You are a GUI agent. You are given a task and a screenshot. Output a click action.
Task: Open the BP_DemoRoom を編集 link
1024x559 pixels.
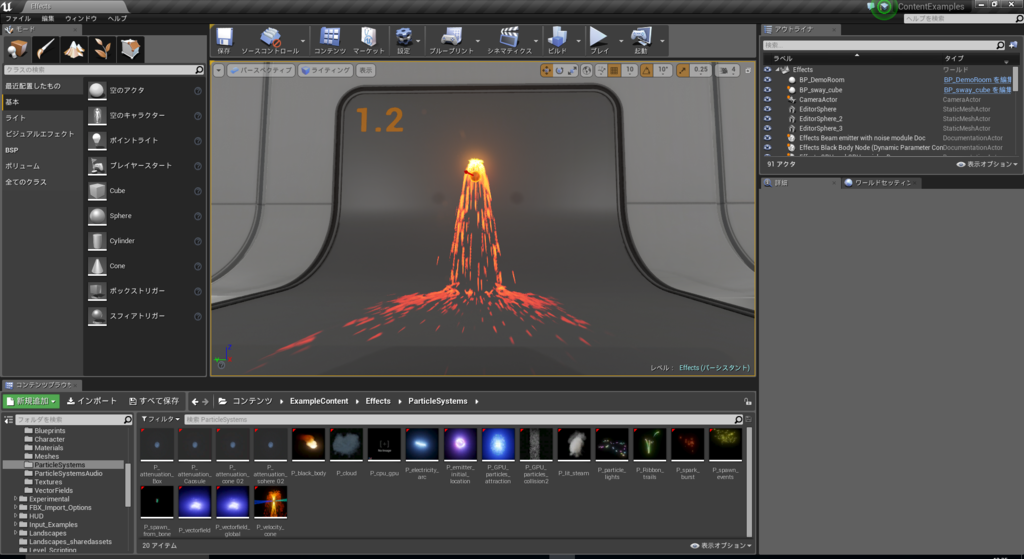tap(978, 80)
